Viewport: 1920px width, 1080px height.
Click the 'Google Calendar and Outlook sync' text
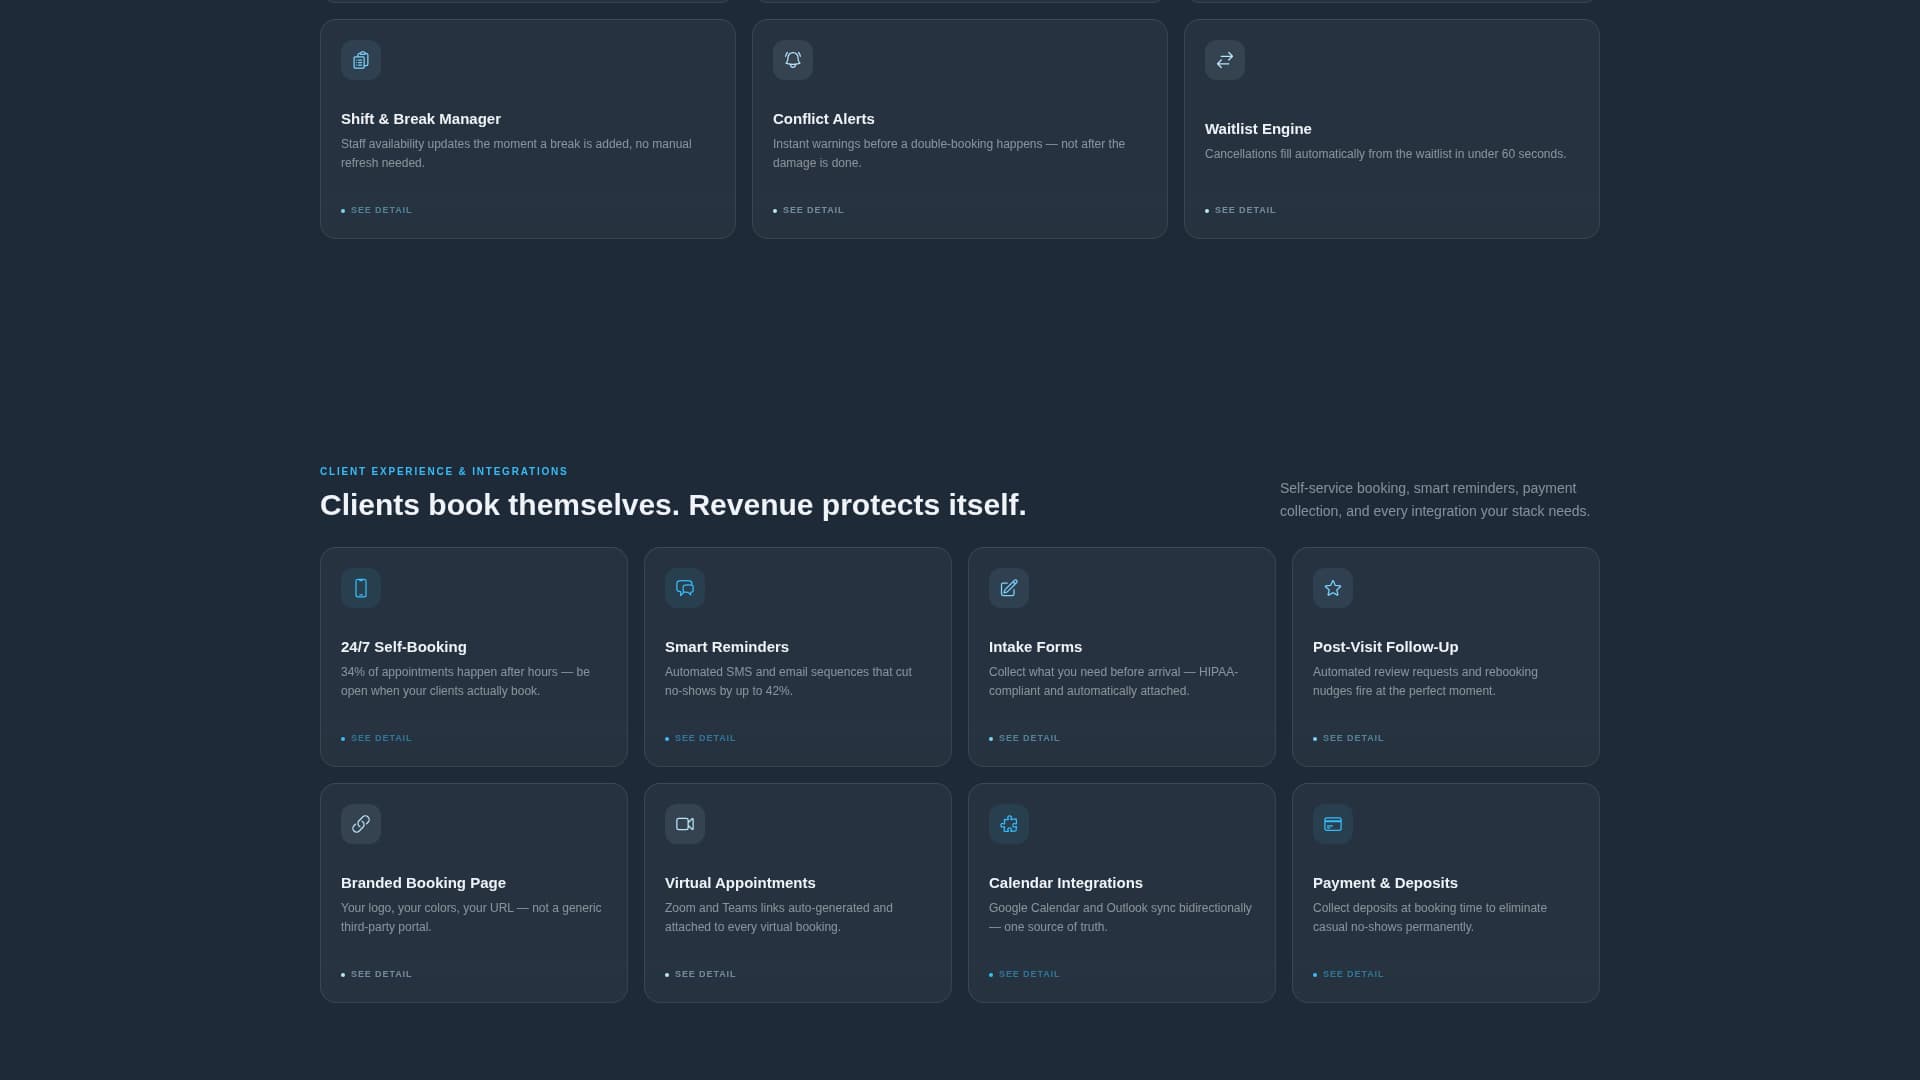click(1120, 917)
